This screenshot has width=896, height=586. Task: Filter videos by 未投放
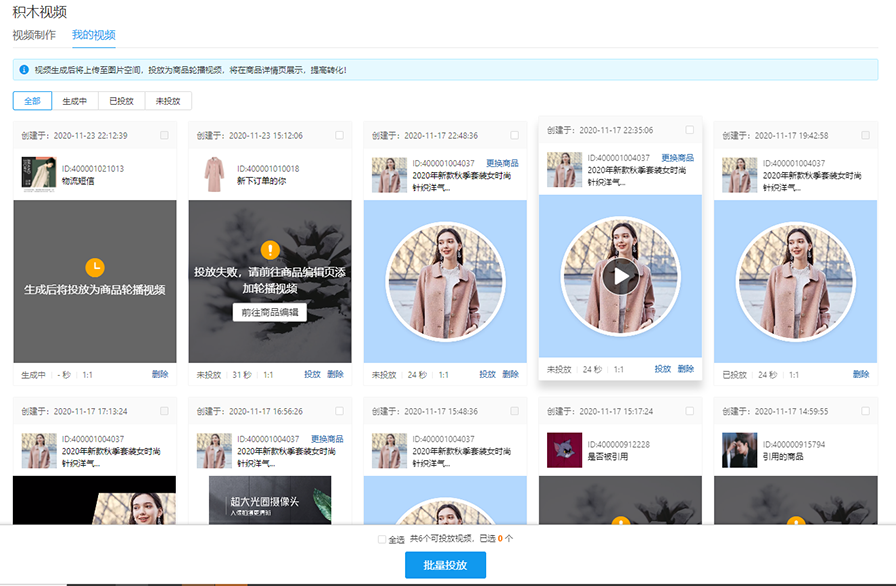(168, 101)
